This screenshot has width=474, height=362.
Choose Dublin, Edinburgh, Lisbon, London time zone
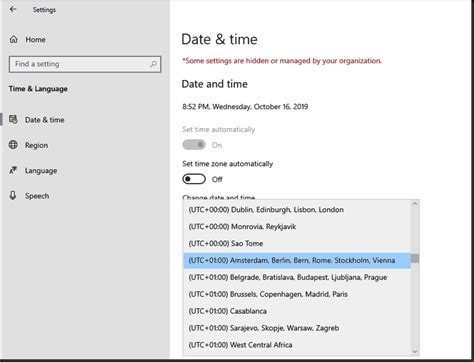point(297,210)
